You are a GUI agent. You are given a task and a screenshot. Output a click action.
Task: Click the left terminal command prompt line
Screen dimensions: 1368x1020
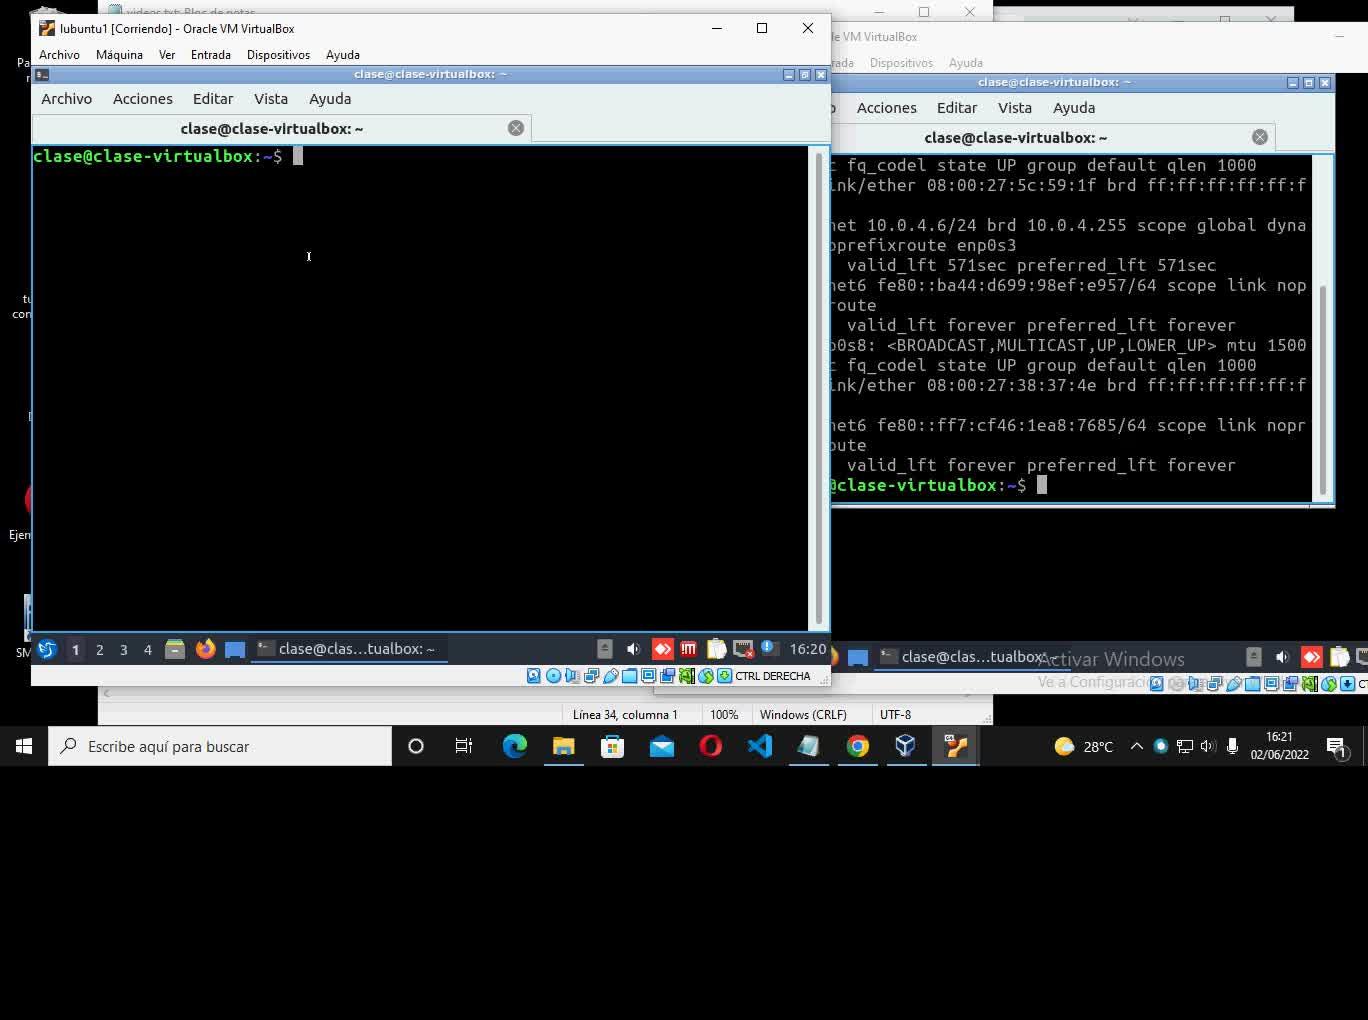168,156
